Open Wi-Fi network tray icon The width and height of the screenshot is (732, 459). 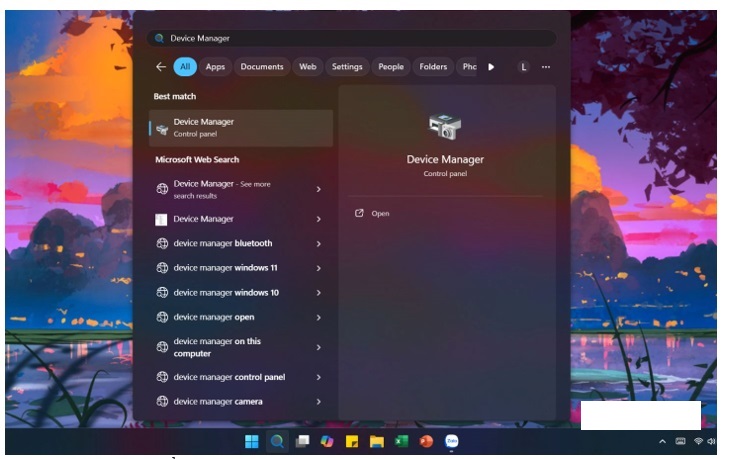(x=698, y=441)
